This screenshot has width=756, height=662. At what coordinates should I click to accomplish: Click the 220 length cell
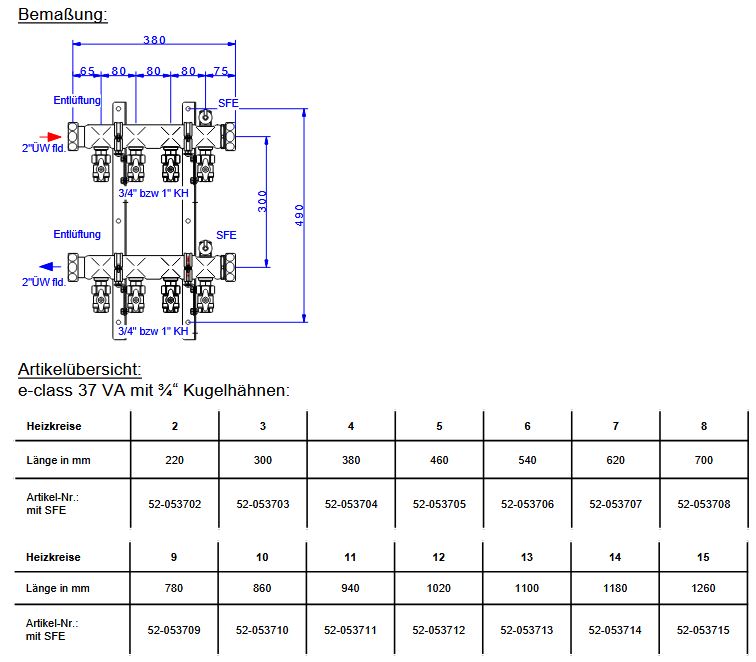(x=175, y=461)
